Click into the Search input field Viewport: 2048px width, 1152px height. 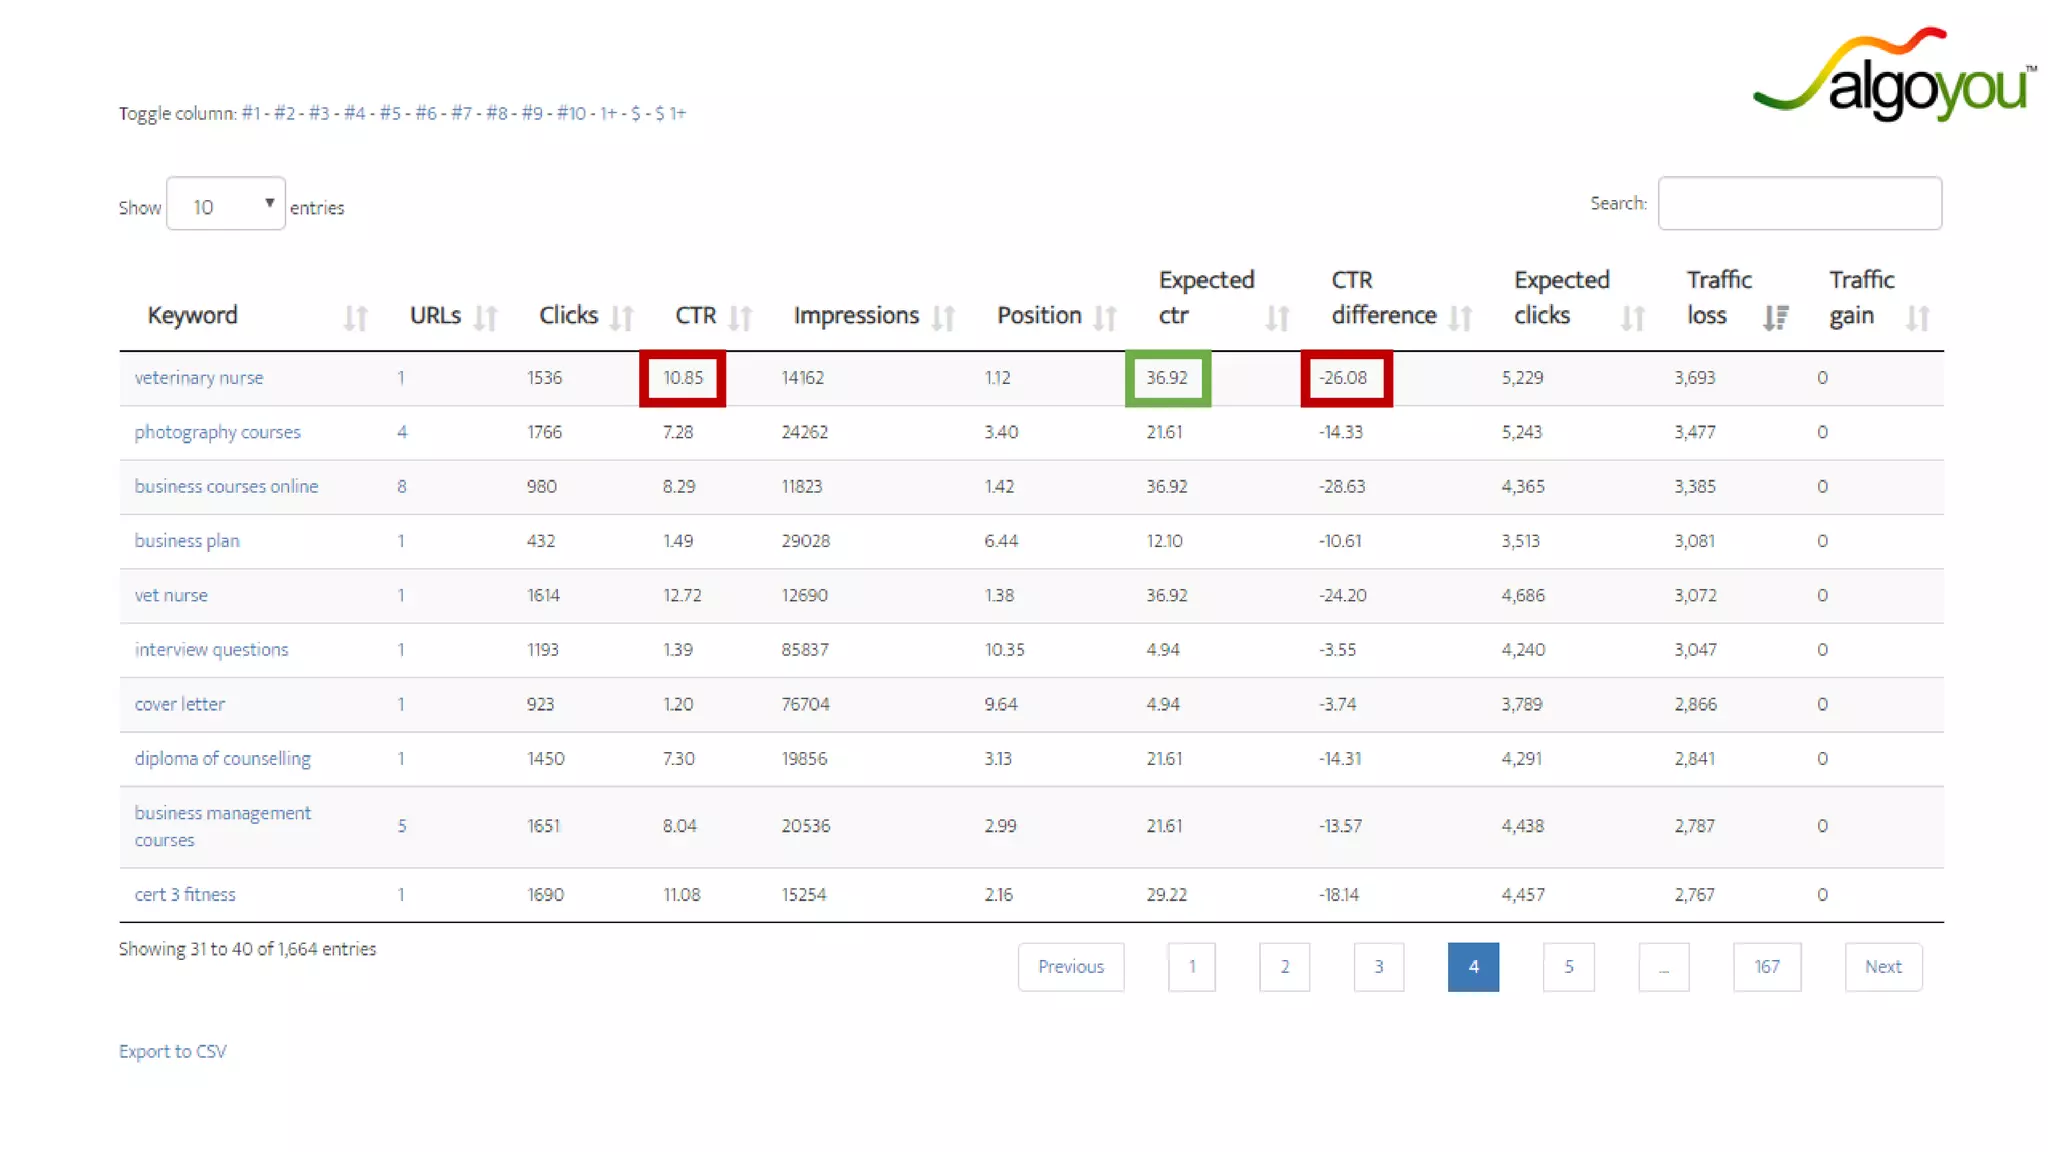(x=1799, y=204)
